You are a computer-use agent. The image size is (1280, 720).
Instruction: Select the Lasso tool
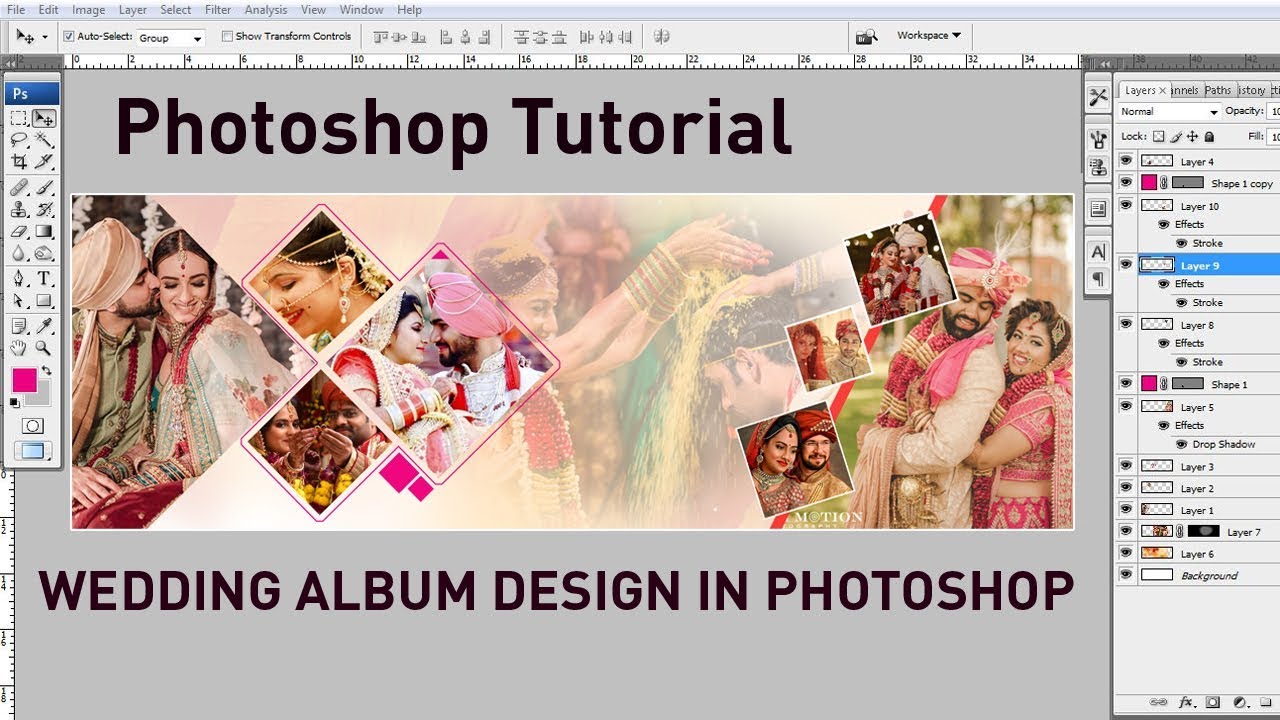[x=19, y=140]
